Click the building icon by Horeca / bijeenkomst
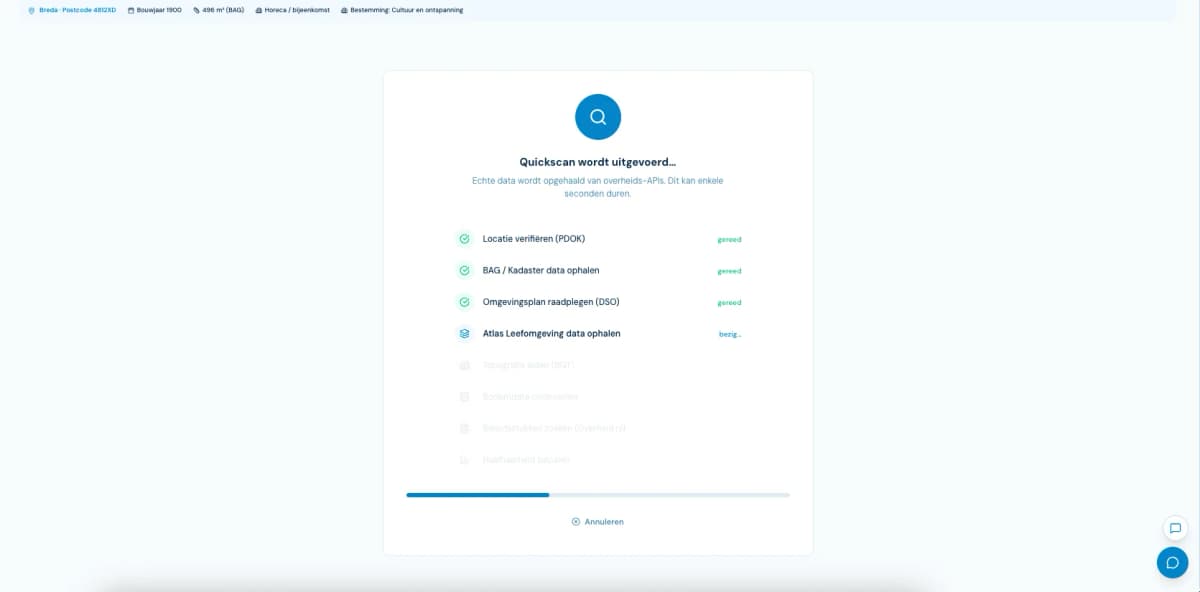Screen dimensions: 1200x592 click(259, 10)
